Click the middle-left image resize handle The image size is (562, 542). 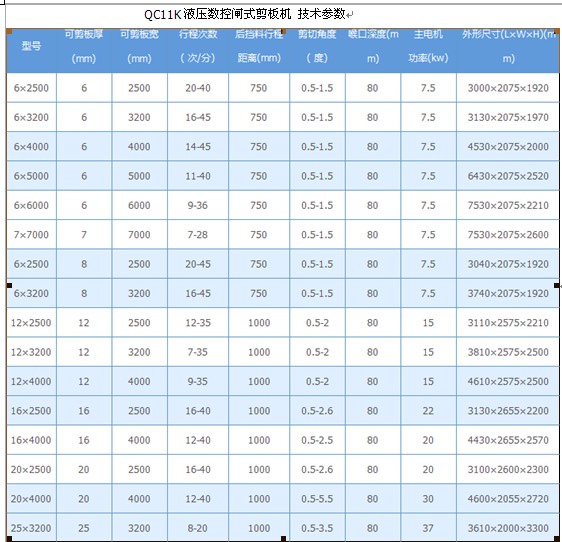click(x=9, y=285)
